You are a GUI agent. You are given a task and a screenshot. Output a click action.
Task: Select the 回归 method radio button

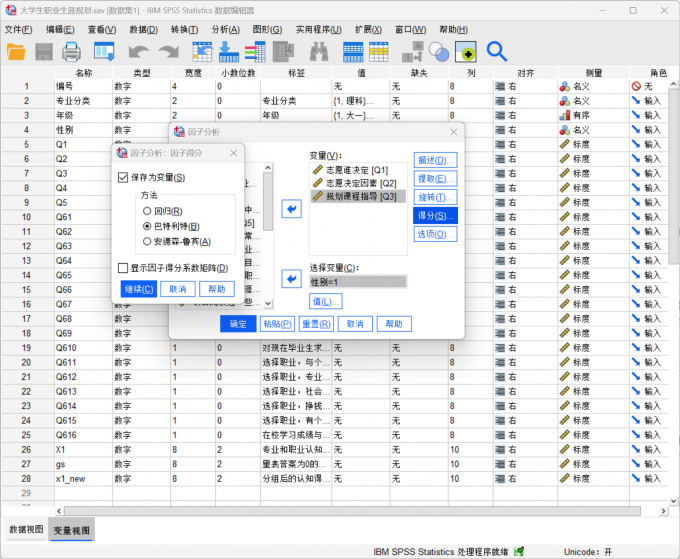pyautogui.click(x=147, y=211)
